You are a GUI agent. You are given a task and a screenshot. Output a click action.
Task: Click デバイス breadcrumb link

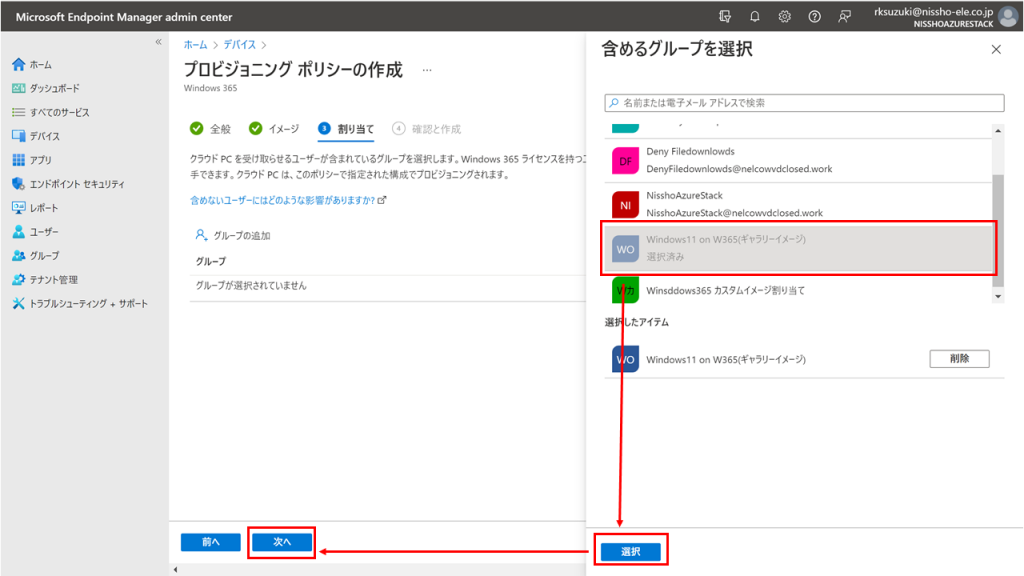tap(240, 44)
